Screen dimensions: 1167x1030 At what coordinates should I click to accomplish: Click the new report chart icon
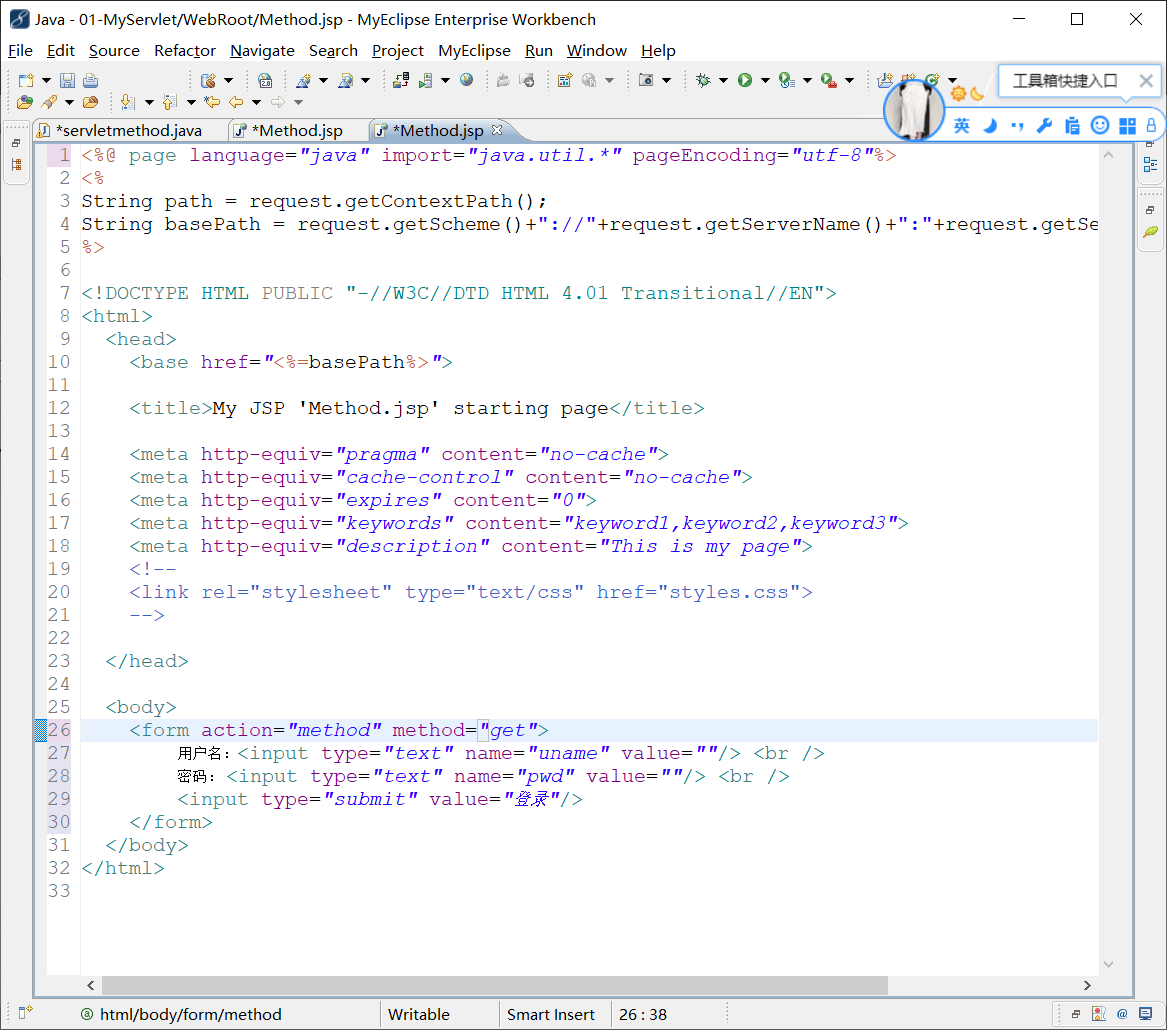pos(565,80)
